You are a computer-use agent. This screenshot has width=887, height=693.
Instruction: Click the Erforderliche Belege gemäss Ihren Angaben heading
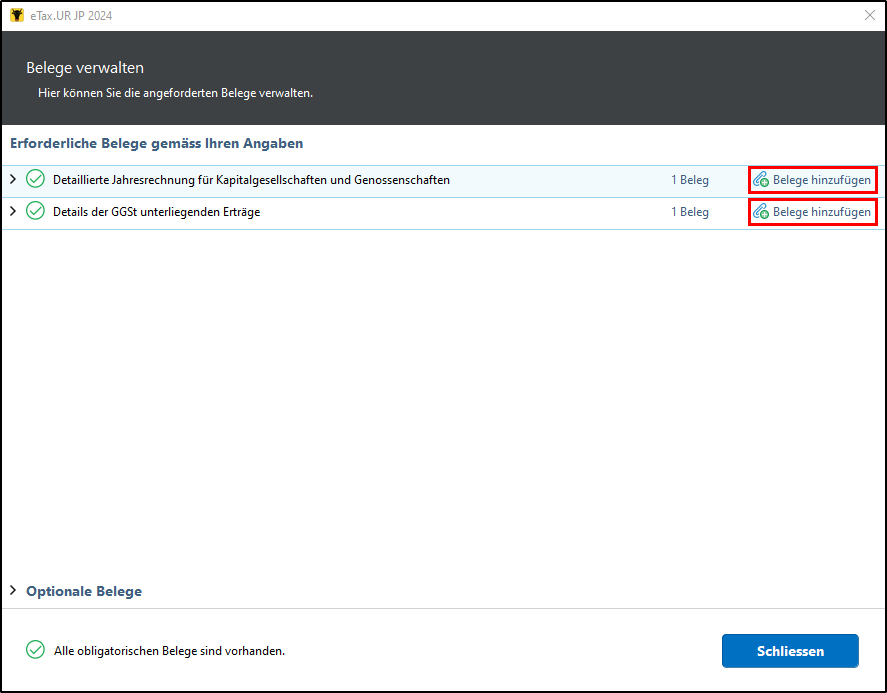point(157,144)
